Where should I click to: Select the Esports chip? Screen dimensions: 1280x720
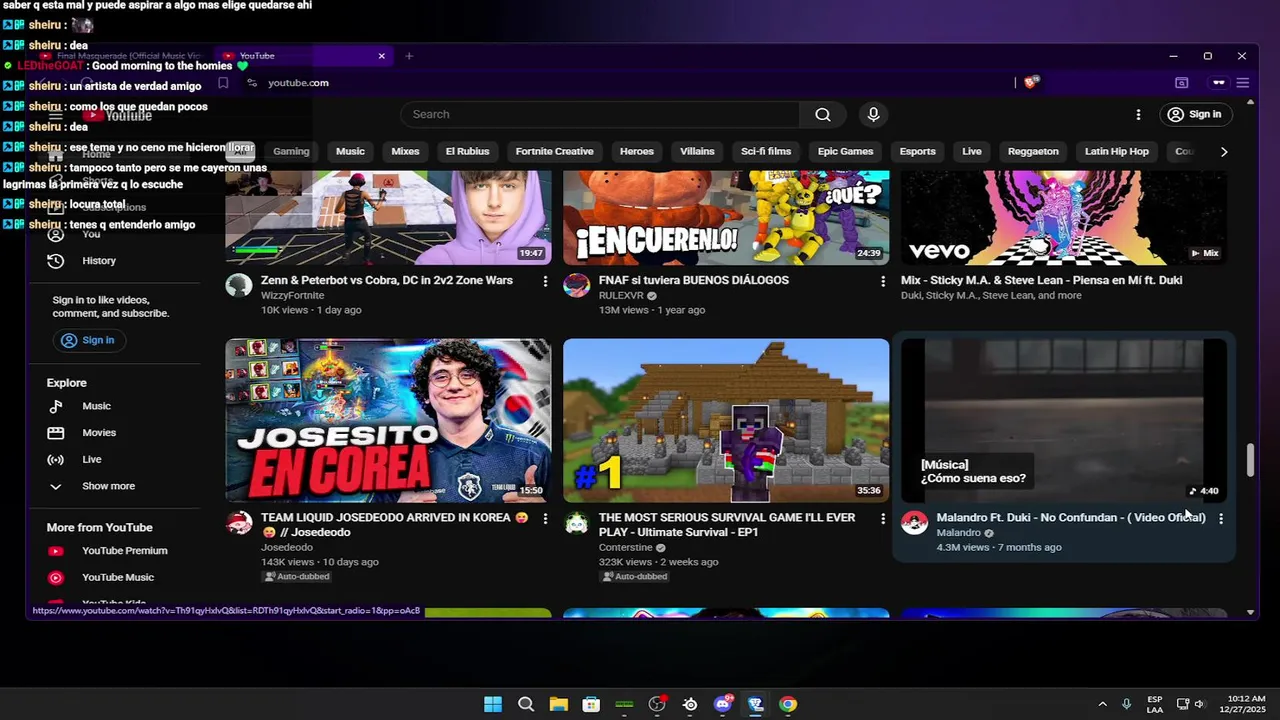pos(917,152)
